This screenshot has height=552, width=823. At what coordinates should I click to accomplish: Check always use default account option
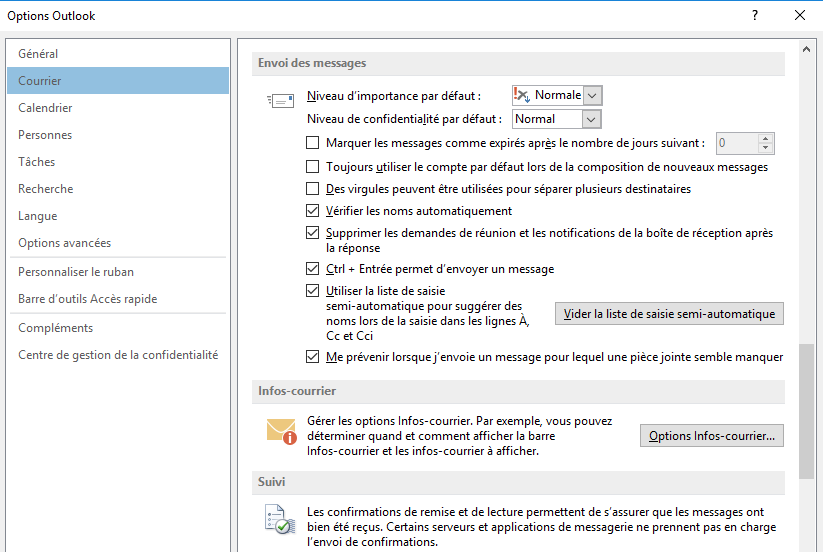point(312,167)
